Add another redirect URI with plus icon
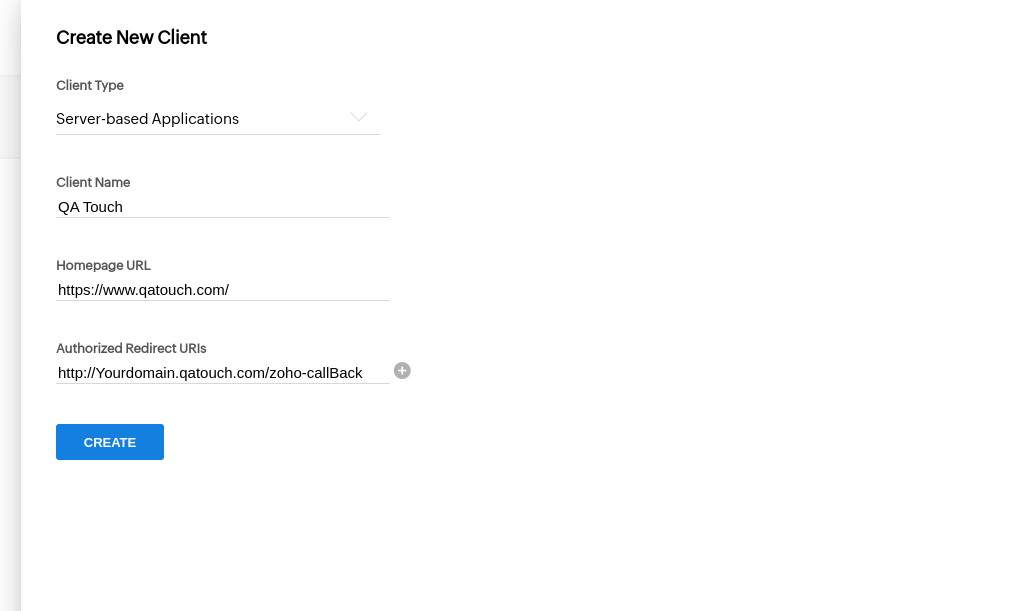 (x=402, y=371)
